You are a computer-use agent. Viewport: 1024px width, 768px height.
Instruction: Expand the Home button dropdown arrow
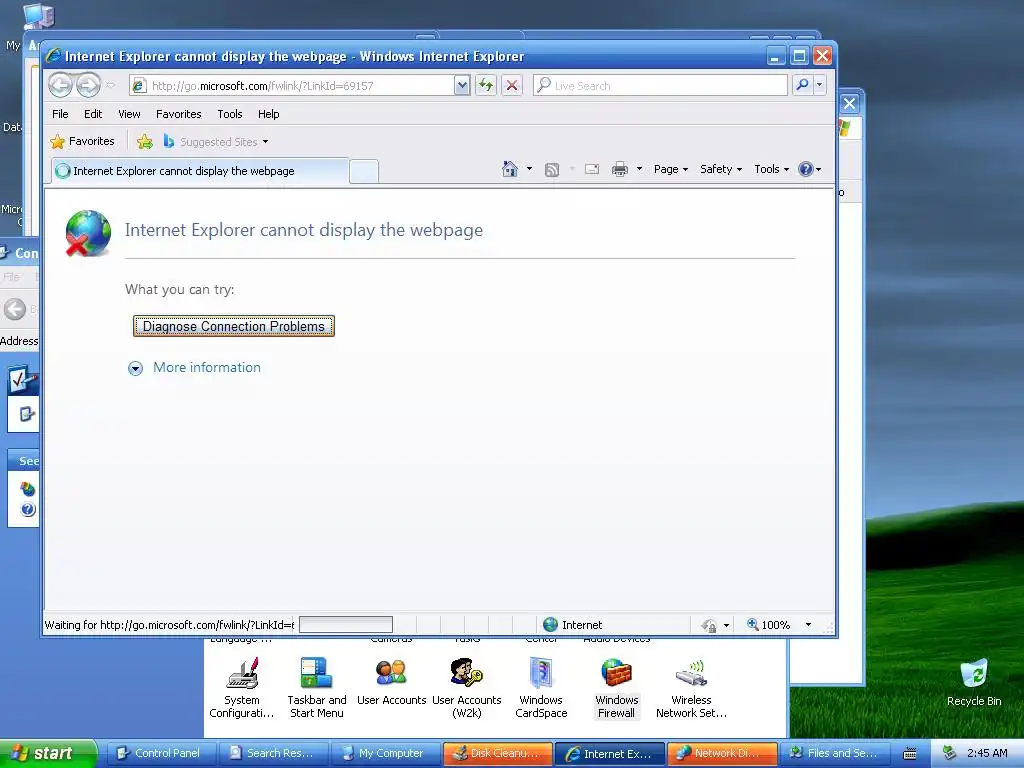point(529,169)
